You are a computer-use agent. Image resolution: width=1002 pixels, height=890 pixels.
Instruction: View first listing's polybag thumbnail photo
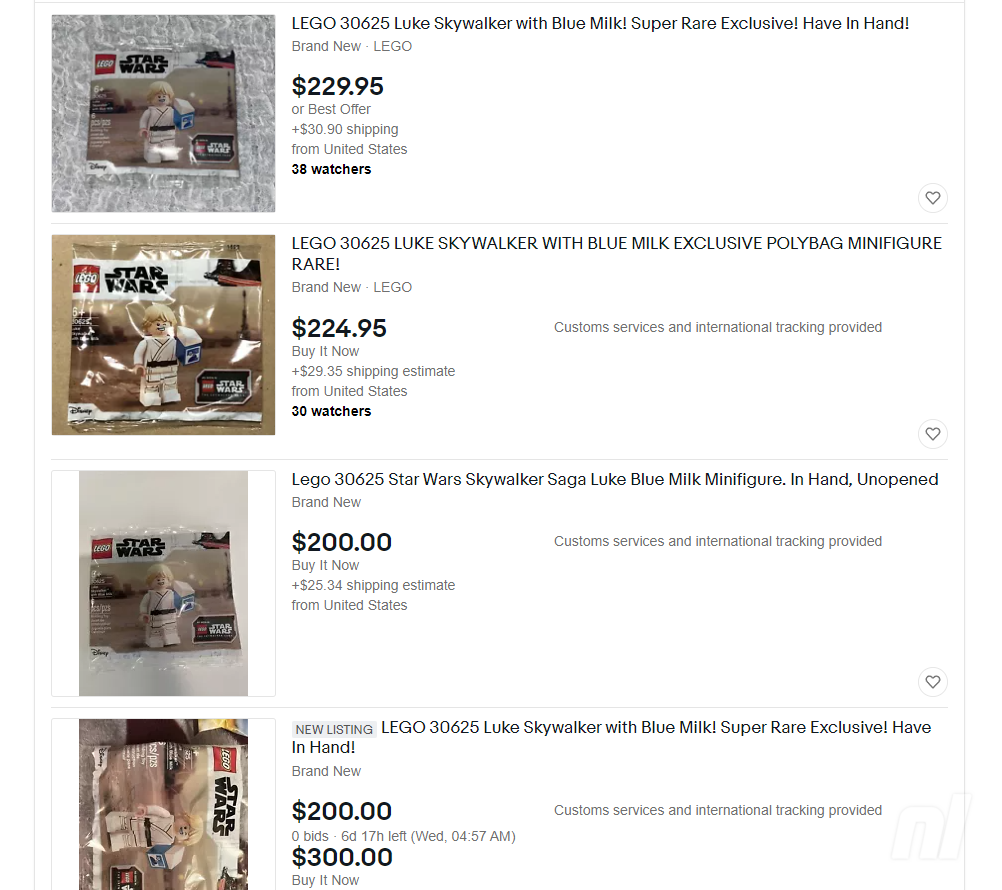coord(164,114)
